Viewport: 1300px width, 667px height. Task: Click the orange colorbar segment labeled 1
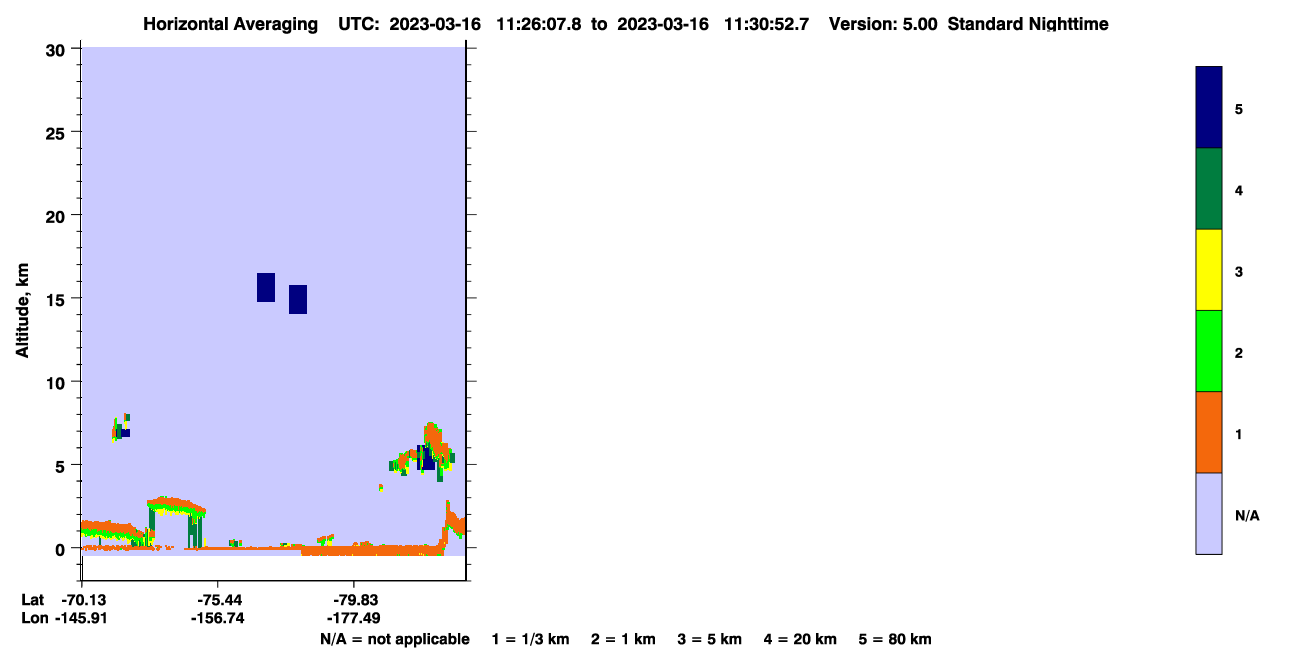tap(1209, 432)
